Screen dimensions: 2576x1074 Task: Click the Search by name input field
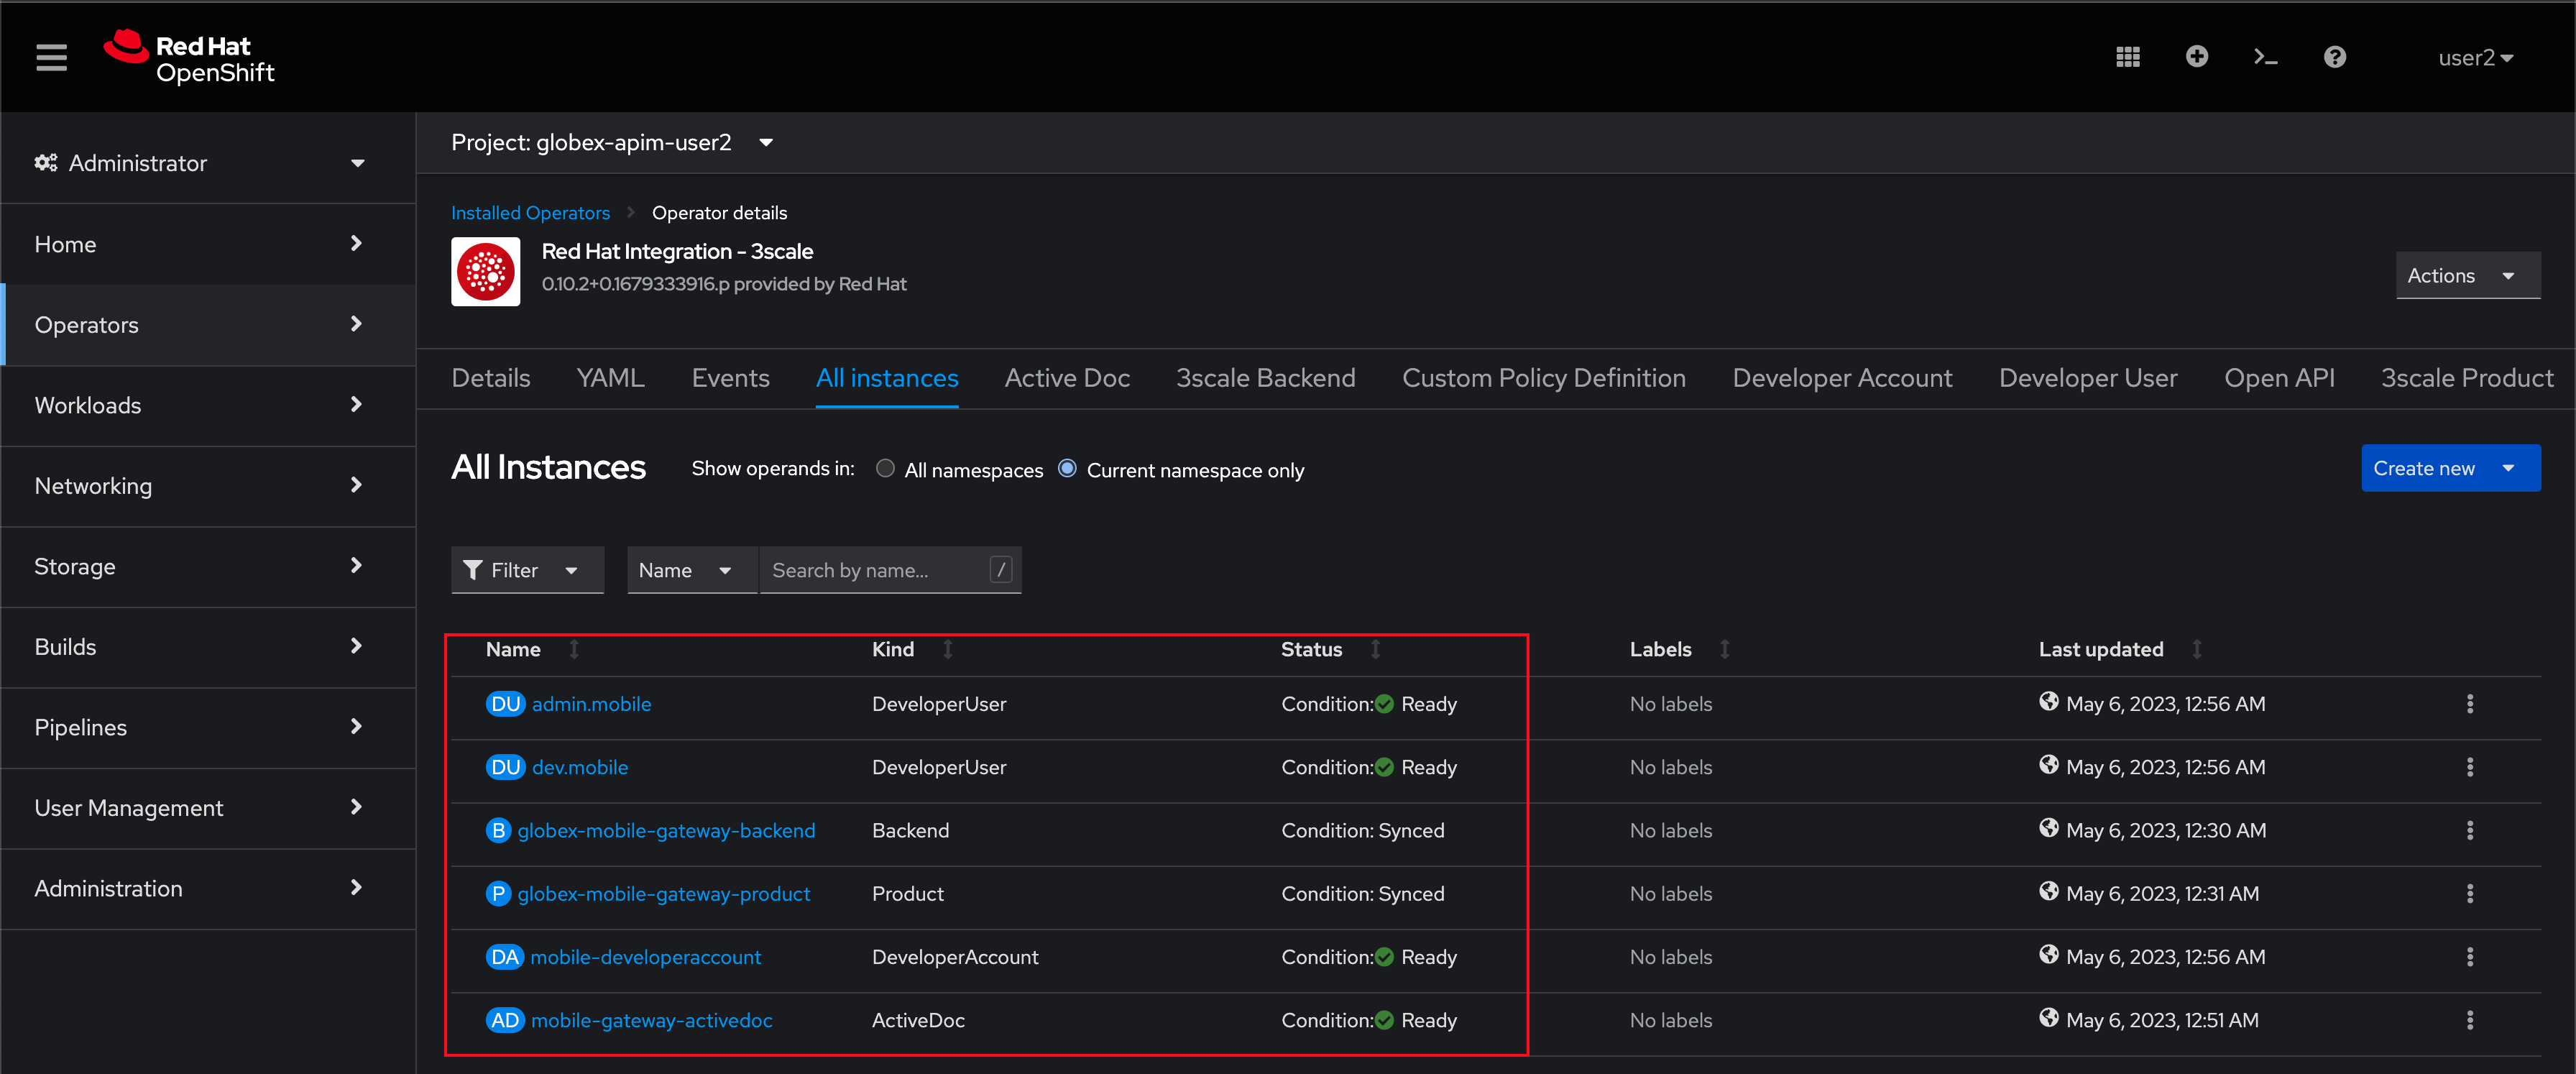point(879,570)
